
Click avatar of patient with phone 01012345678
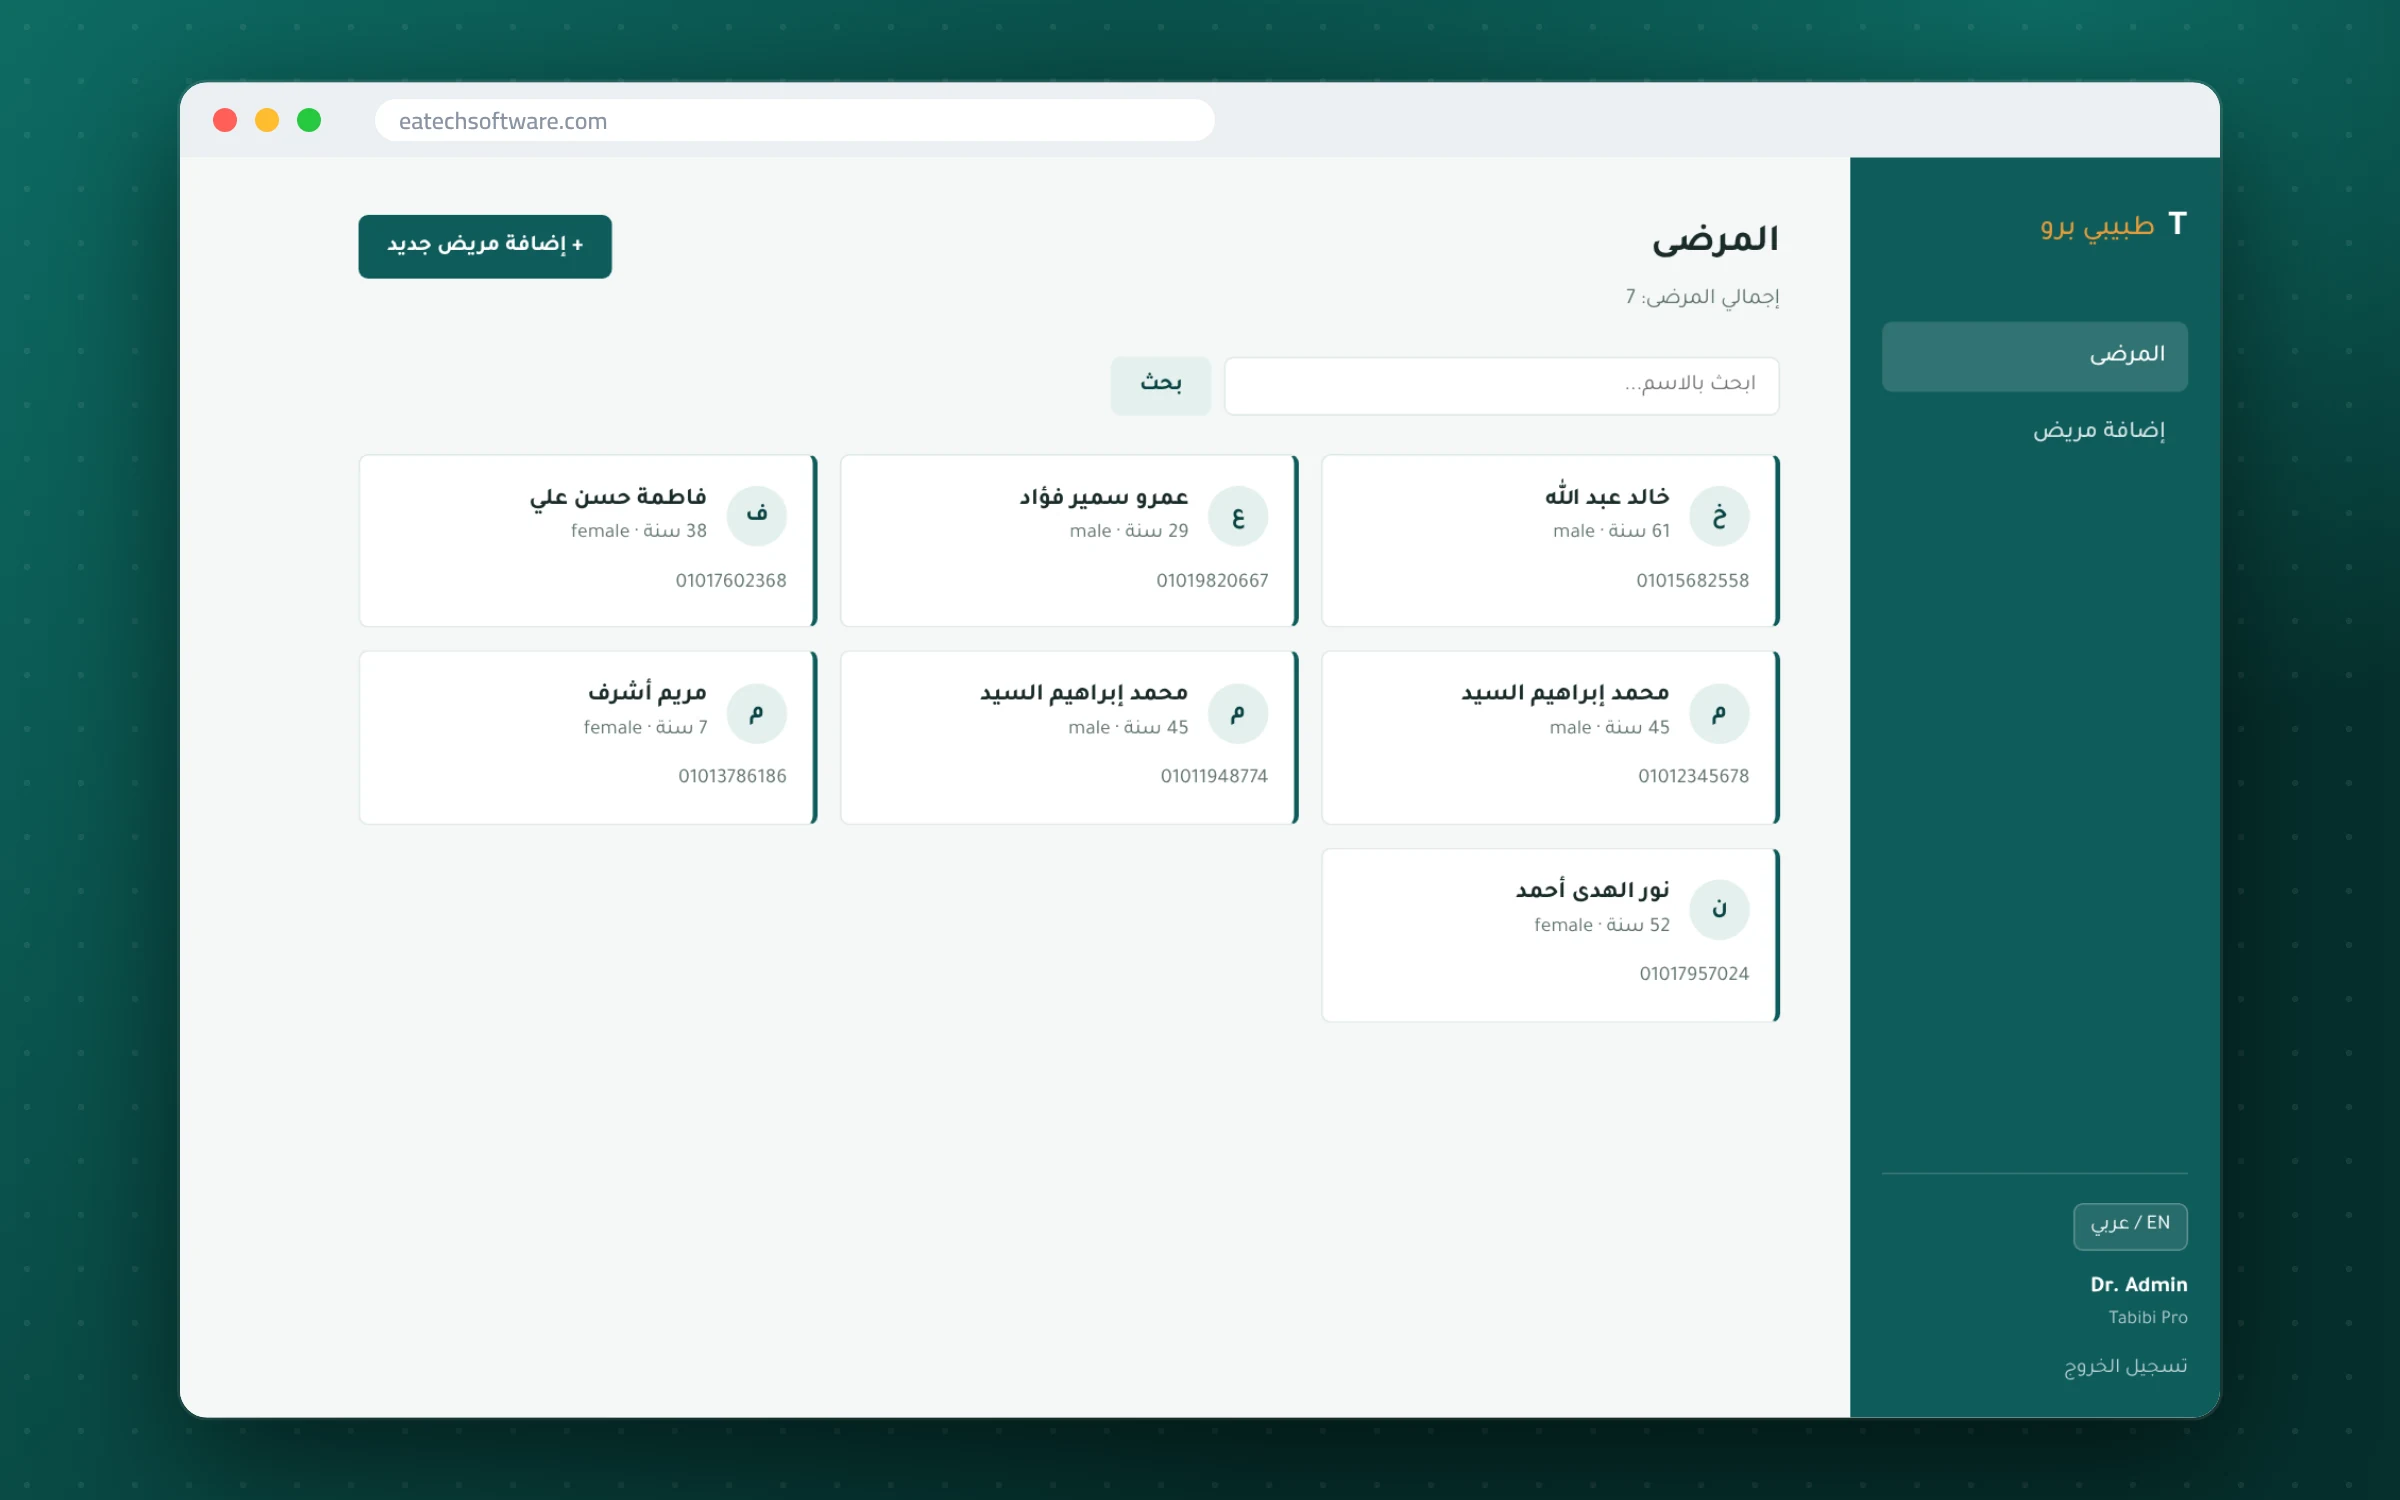(1719, 713)
